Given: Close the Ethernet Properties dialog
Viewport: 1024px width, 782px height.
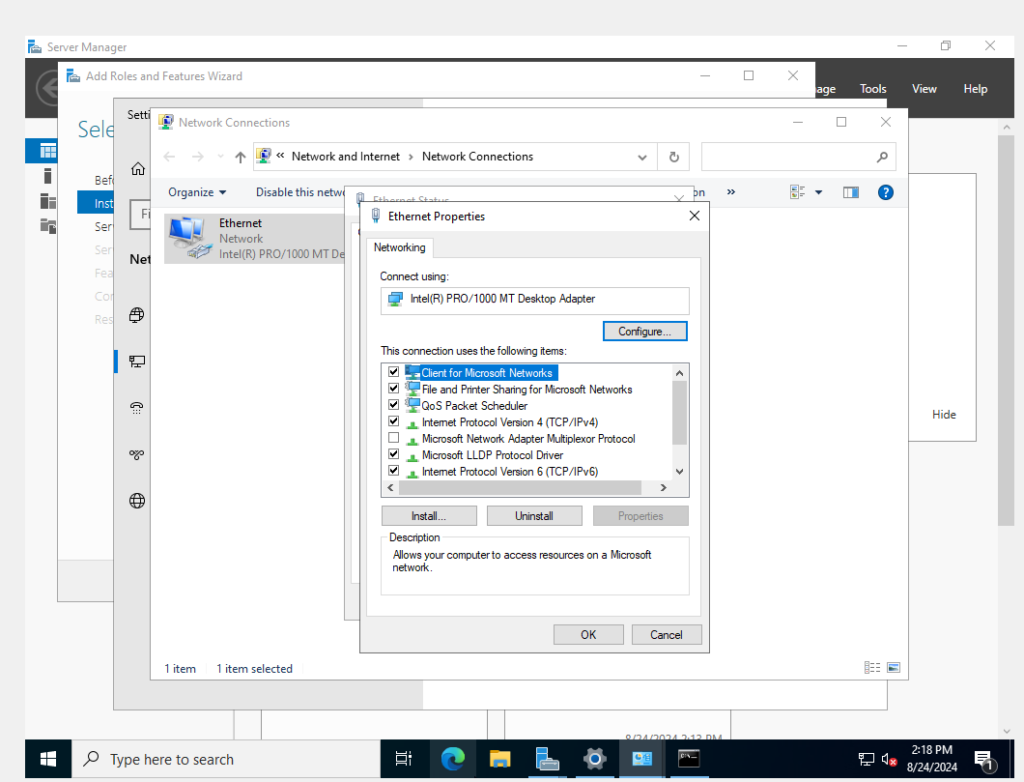Looking at the screenshot, I should [x=694, y=216].
